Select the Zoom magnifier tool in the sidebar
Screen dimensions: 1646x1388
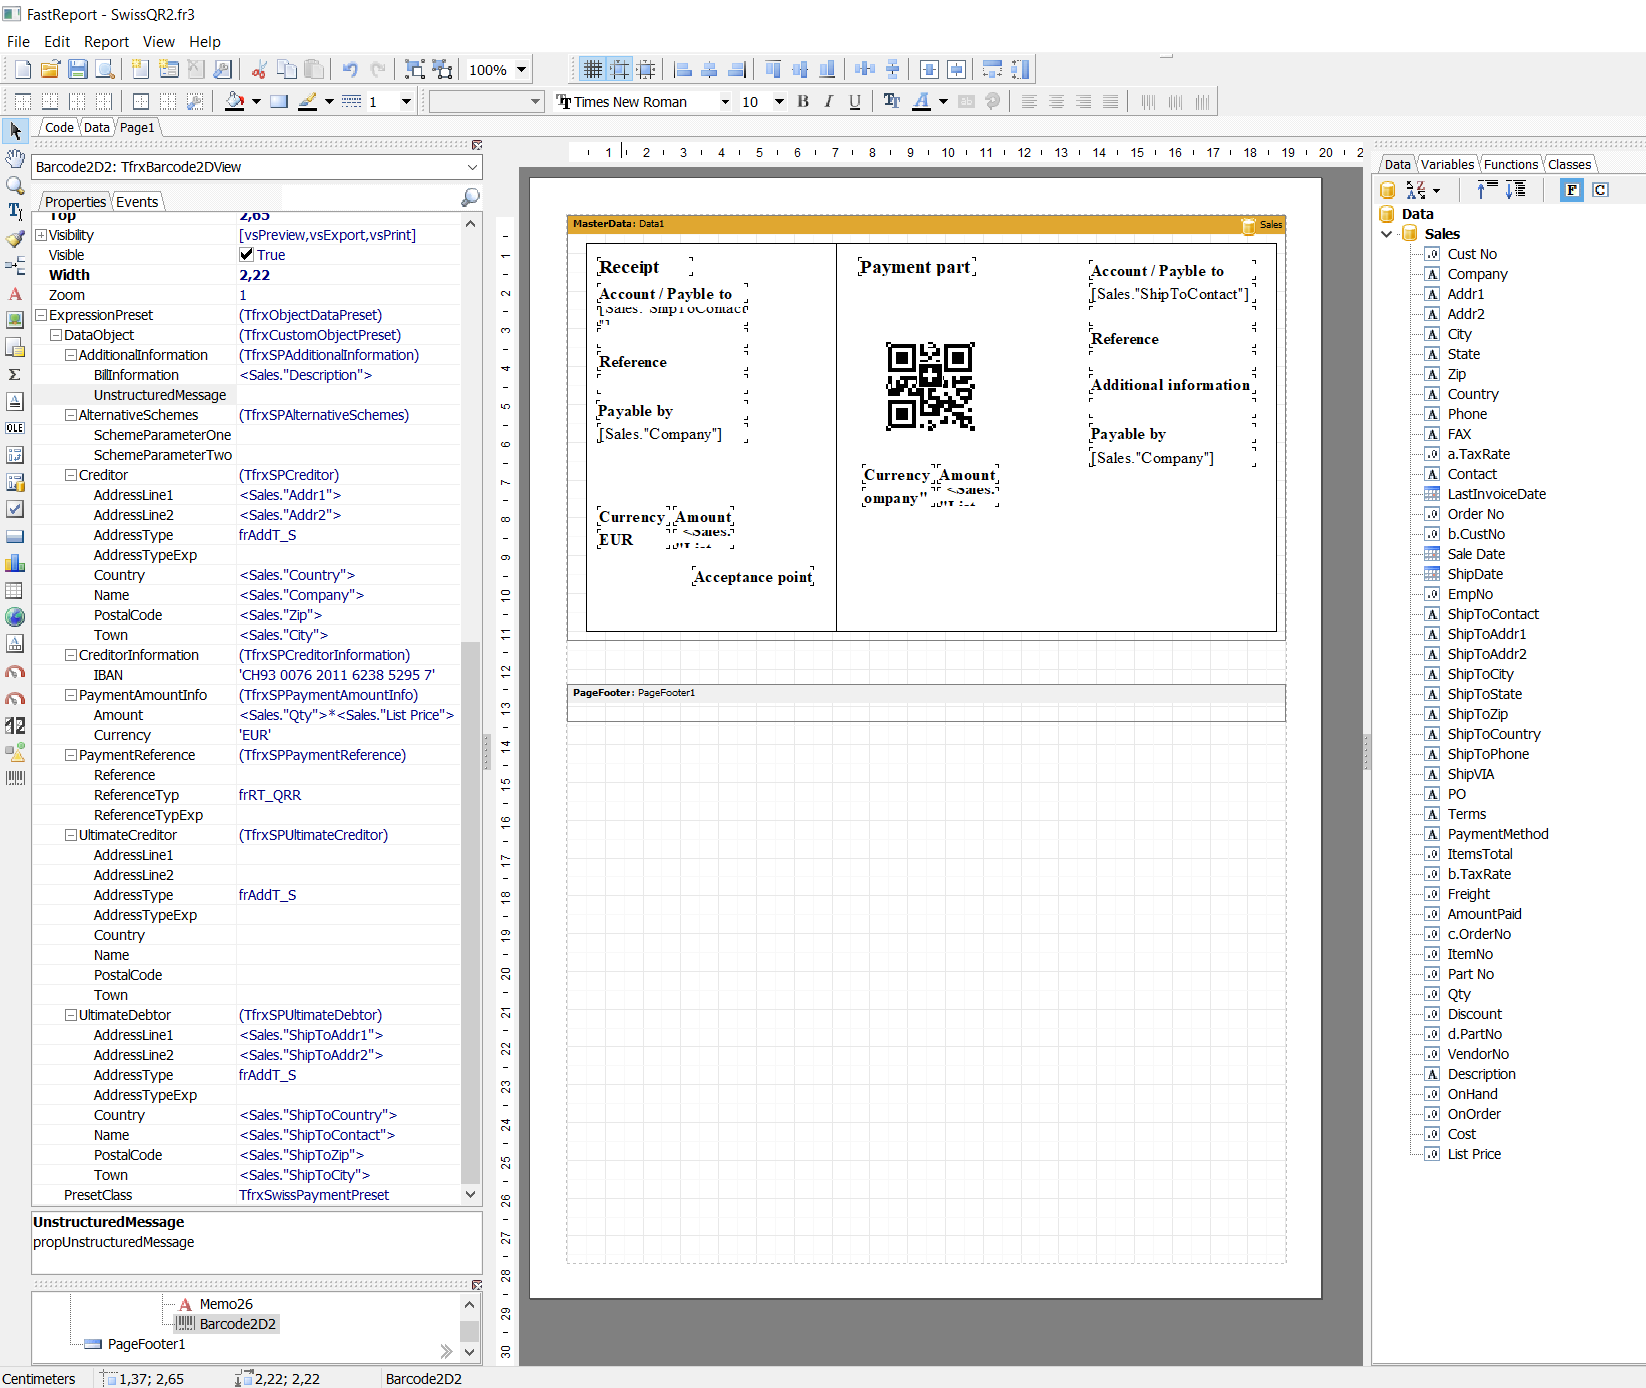click(15, 185)
